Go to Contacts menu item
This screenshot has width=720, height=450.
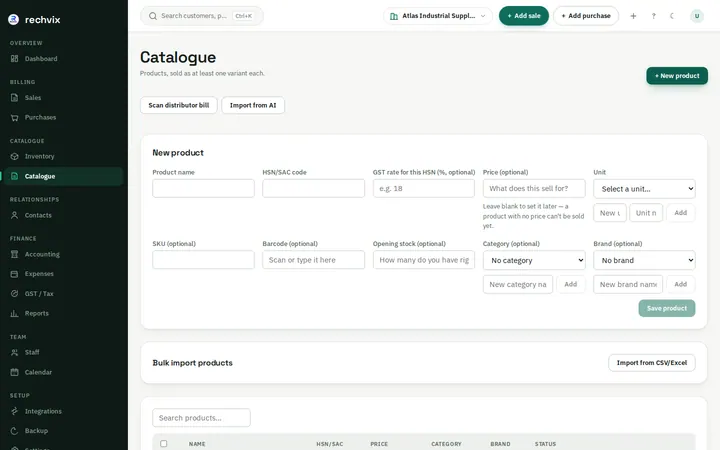pyautogui.click(x=63, y=215)
